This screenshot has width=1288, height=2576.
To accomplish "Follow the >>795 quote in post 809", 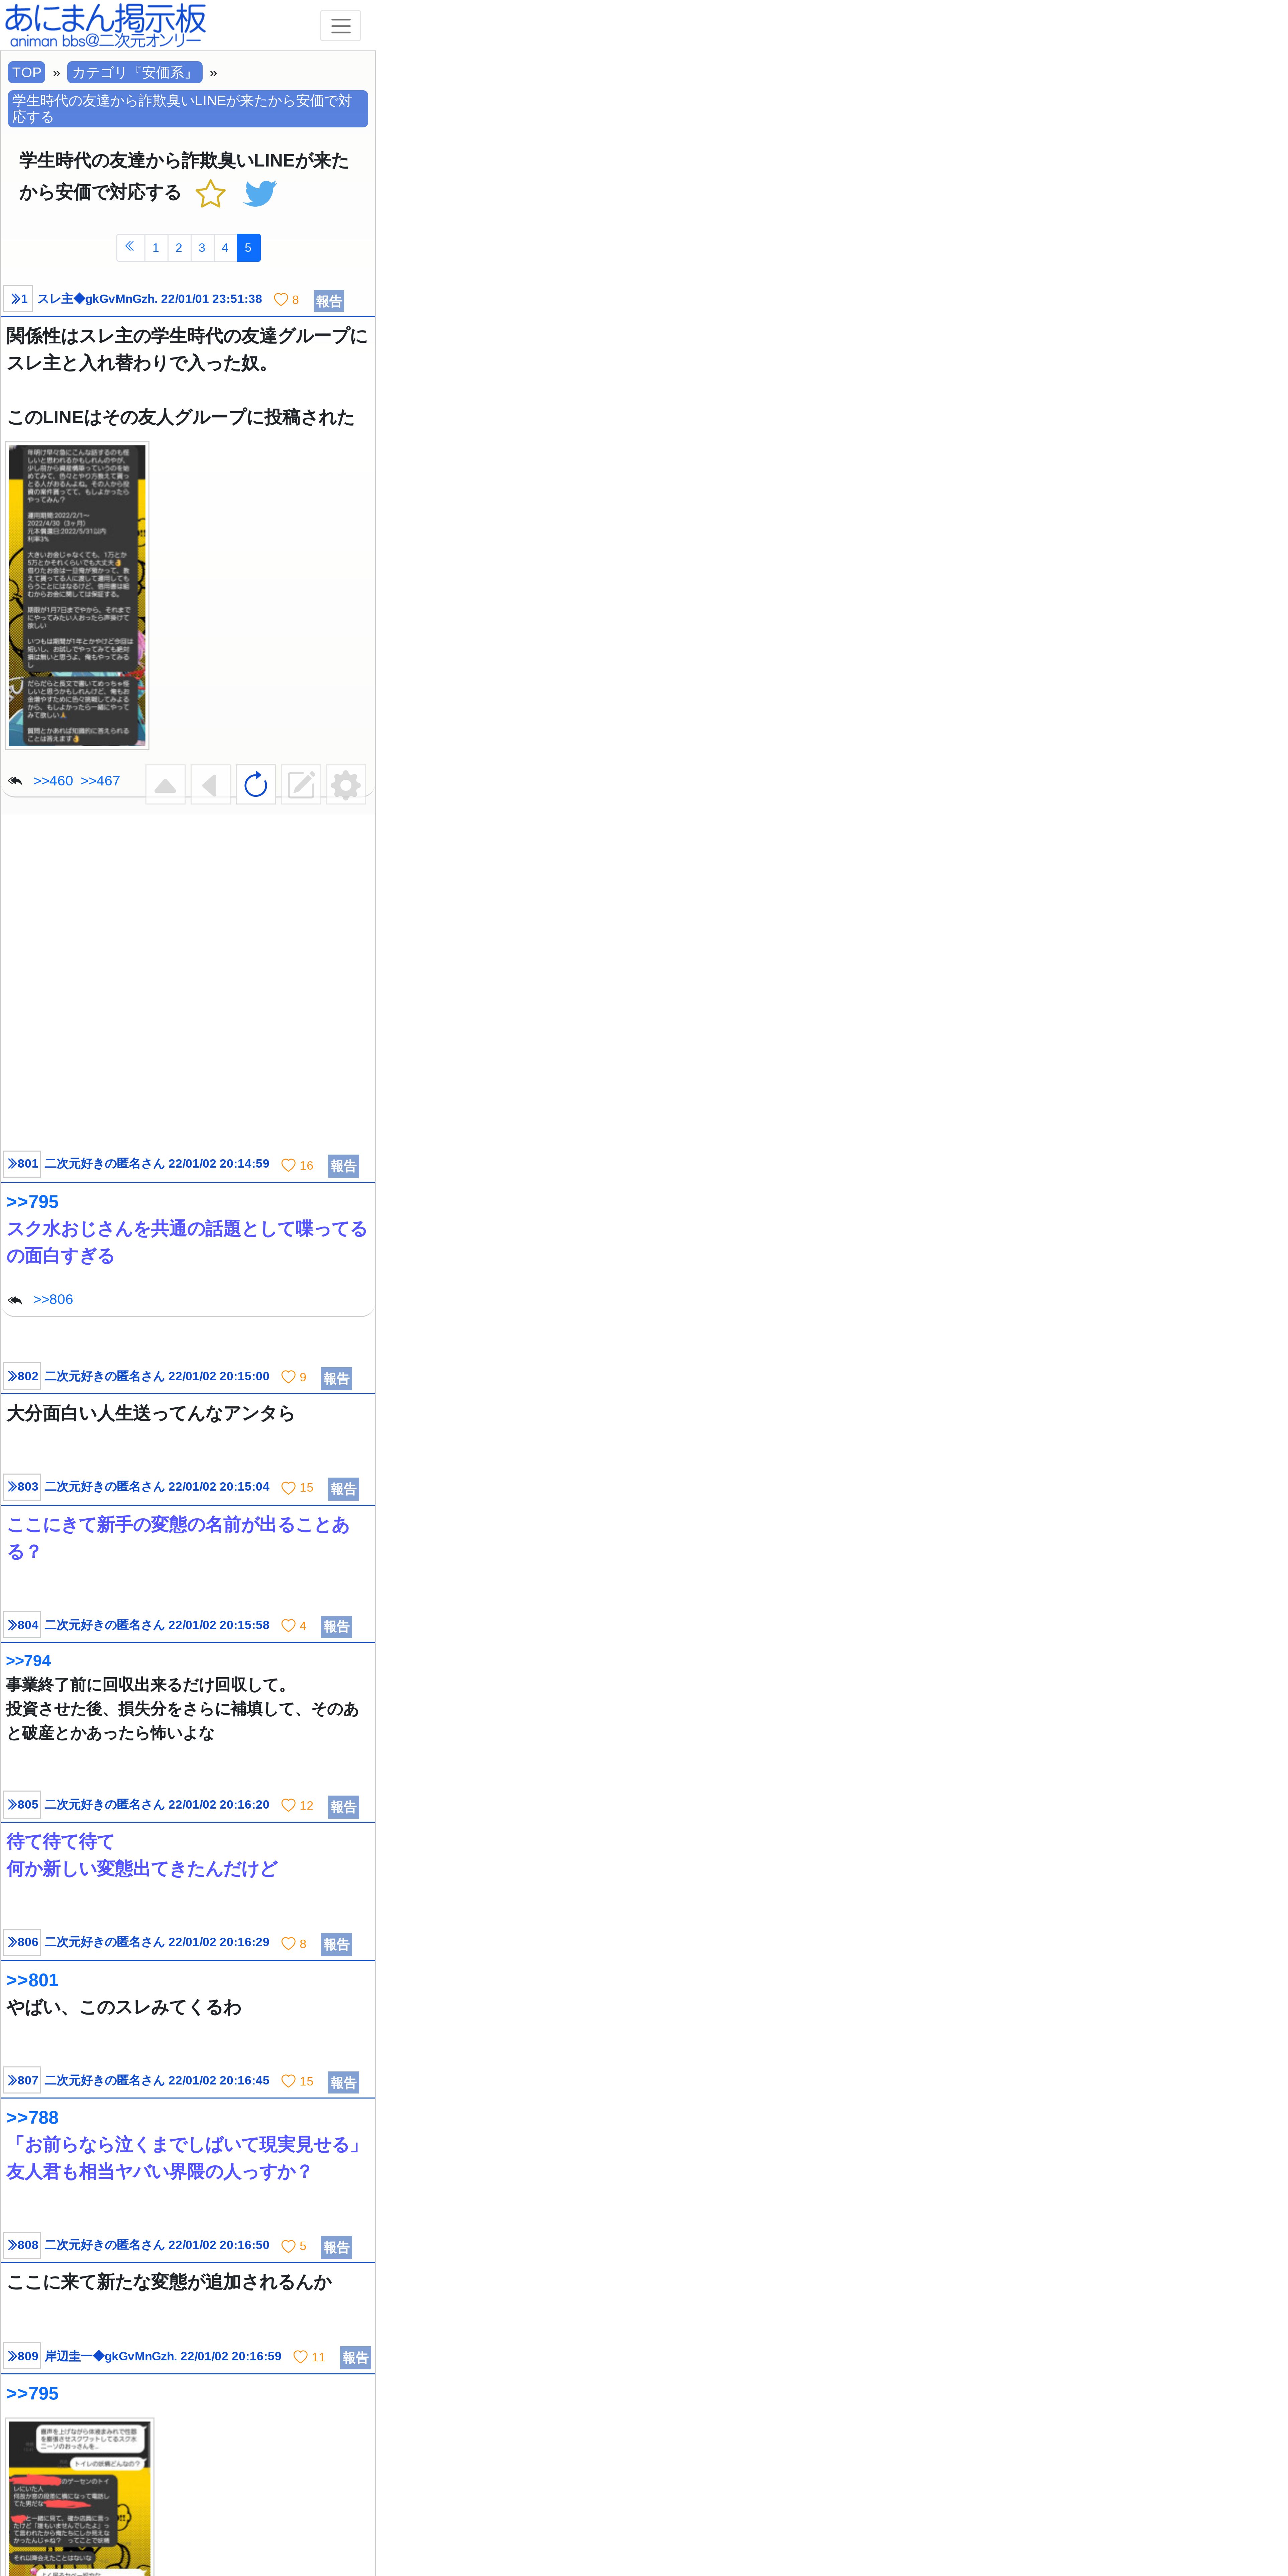I will (32, 2394).
